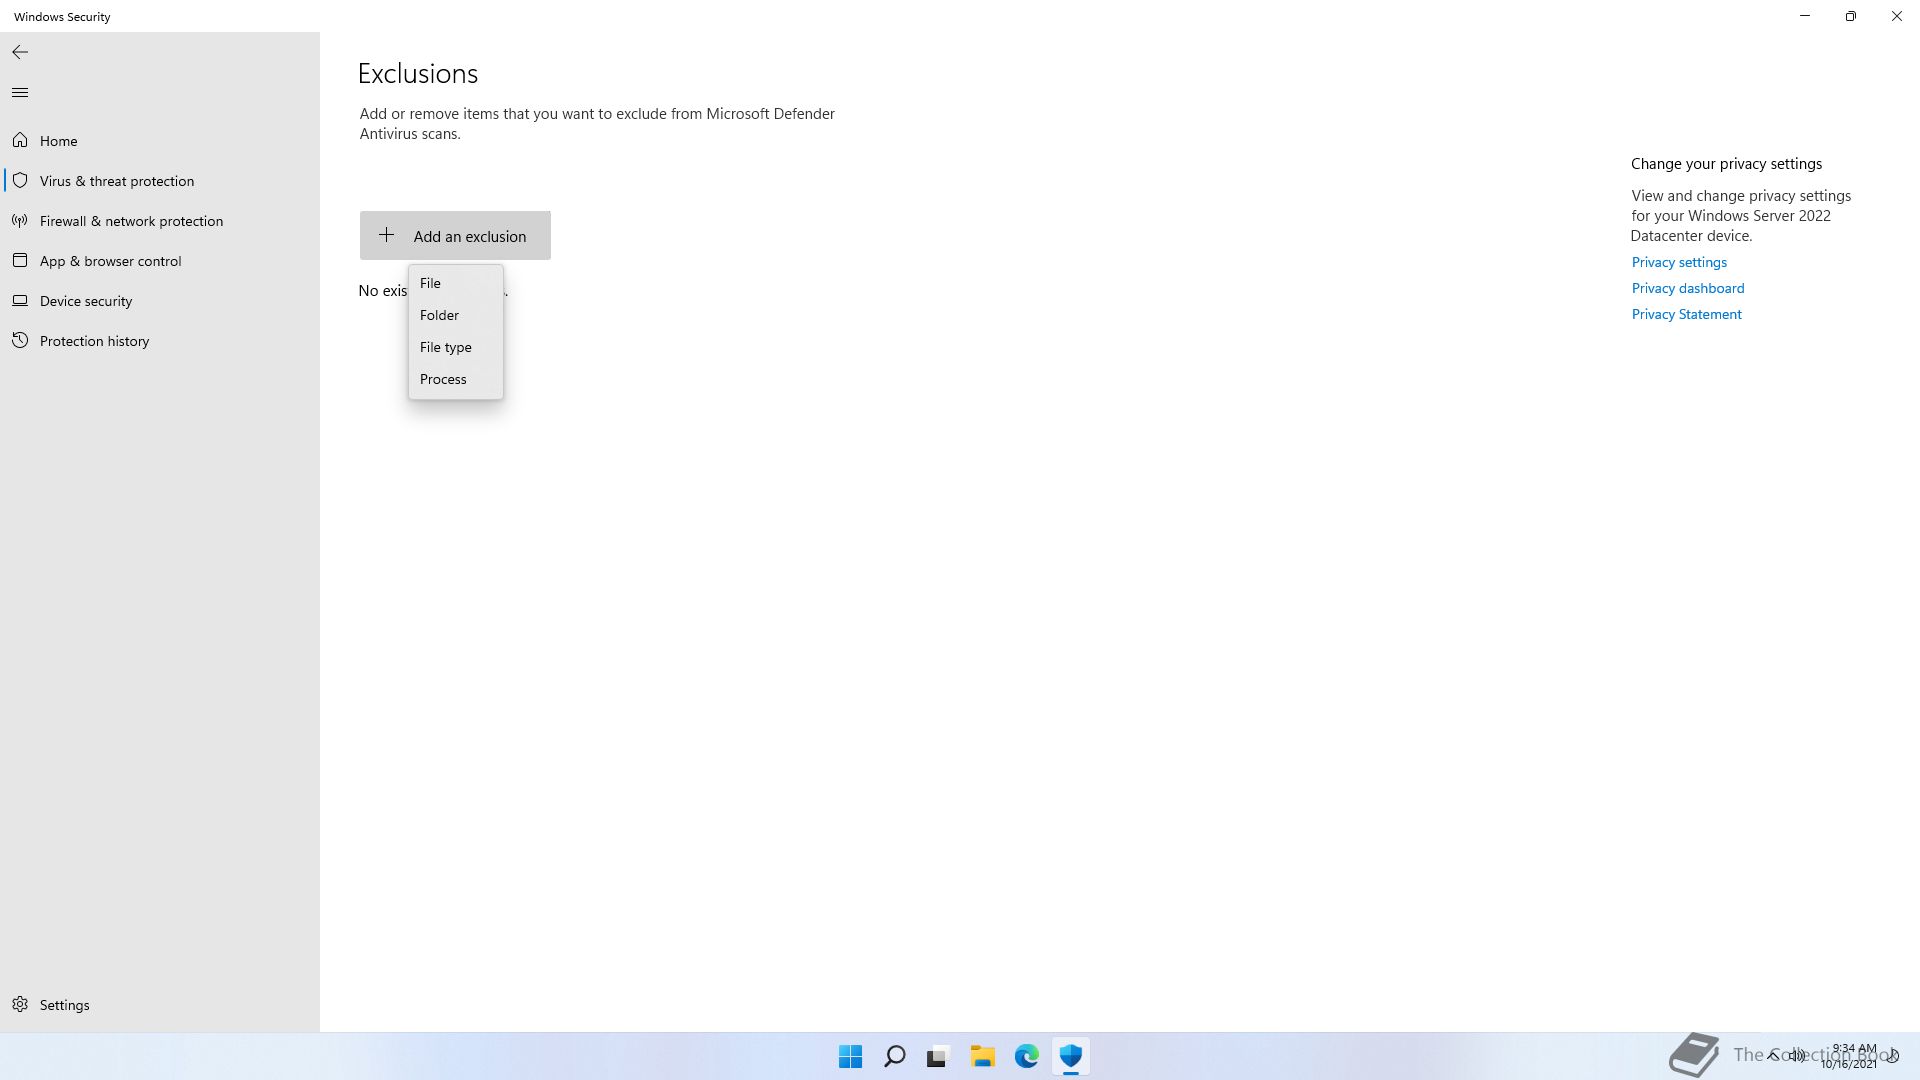This screenshot has height=1080, width=1920.
Task: Minimize the Windows Security window
Action: 1805,16
